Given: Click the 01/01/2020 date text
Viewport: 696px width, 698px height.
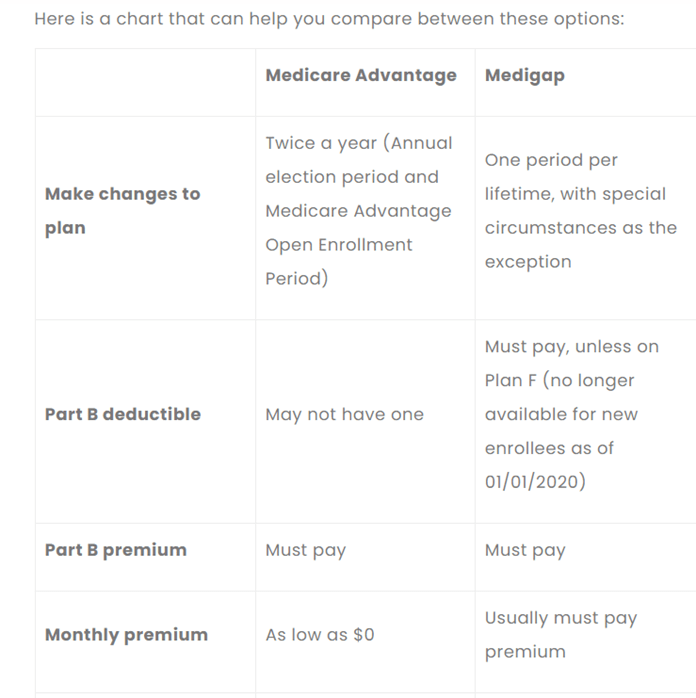Looking at the screenshot, I should click(535, 482).
